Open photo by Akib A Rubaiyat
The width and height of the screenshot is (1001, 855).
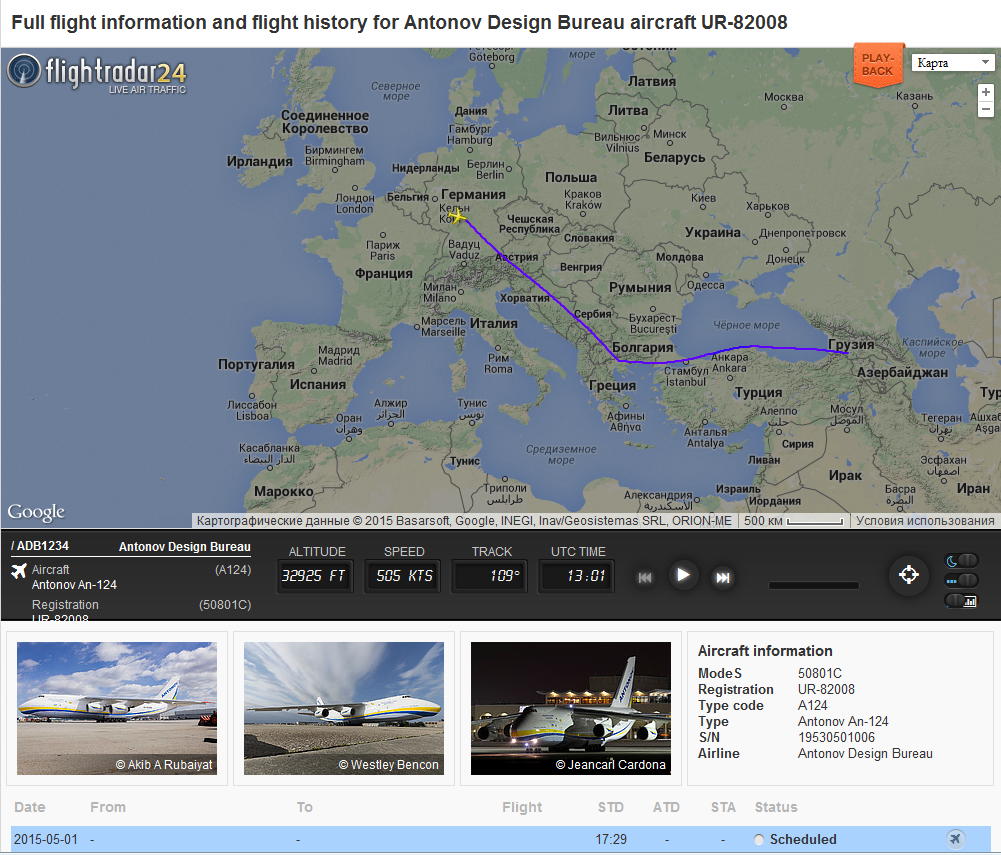point(117,708)
